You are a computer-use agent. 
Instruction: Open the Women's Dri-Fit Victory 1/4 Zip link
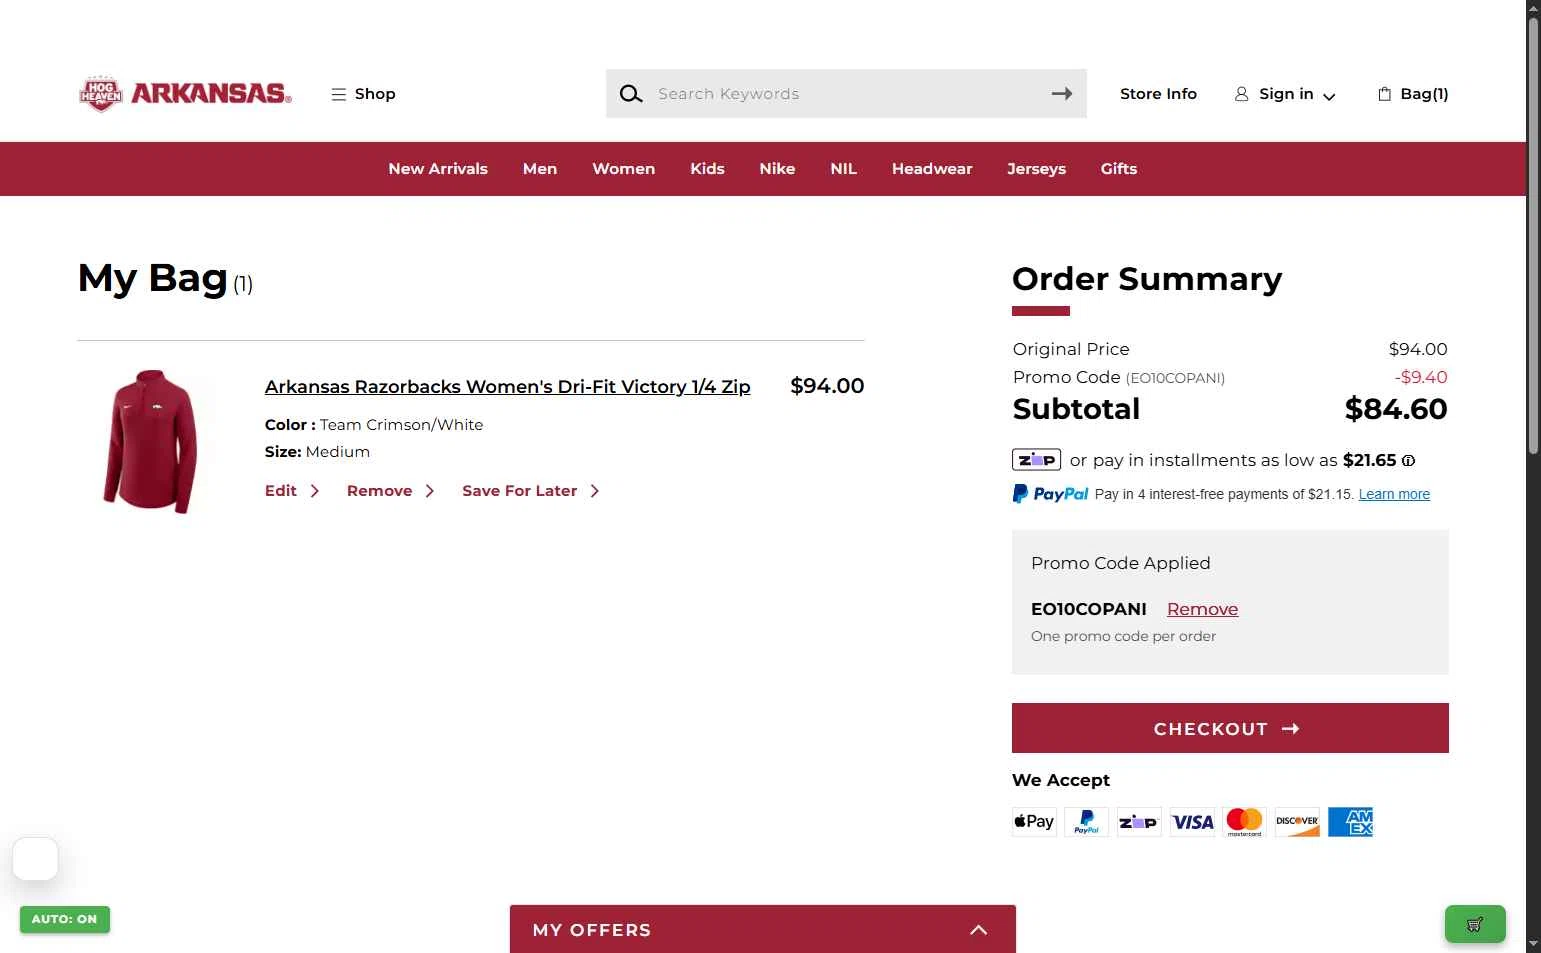point(507,387)
